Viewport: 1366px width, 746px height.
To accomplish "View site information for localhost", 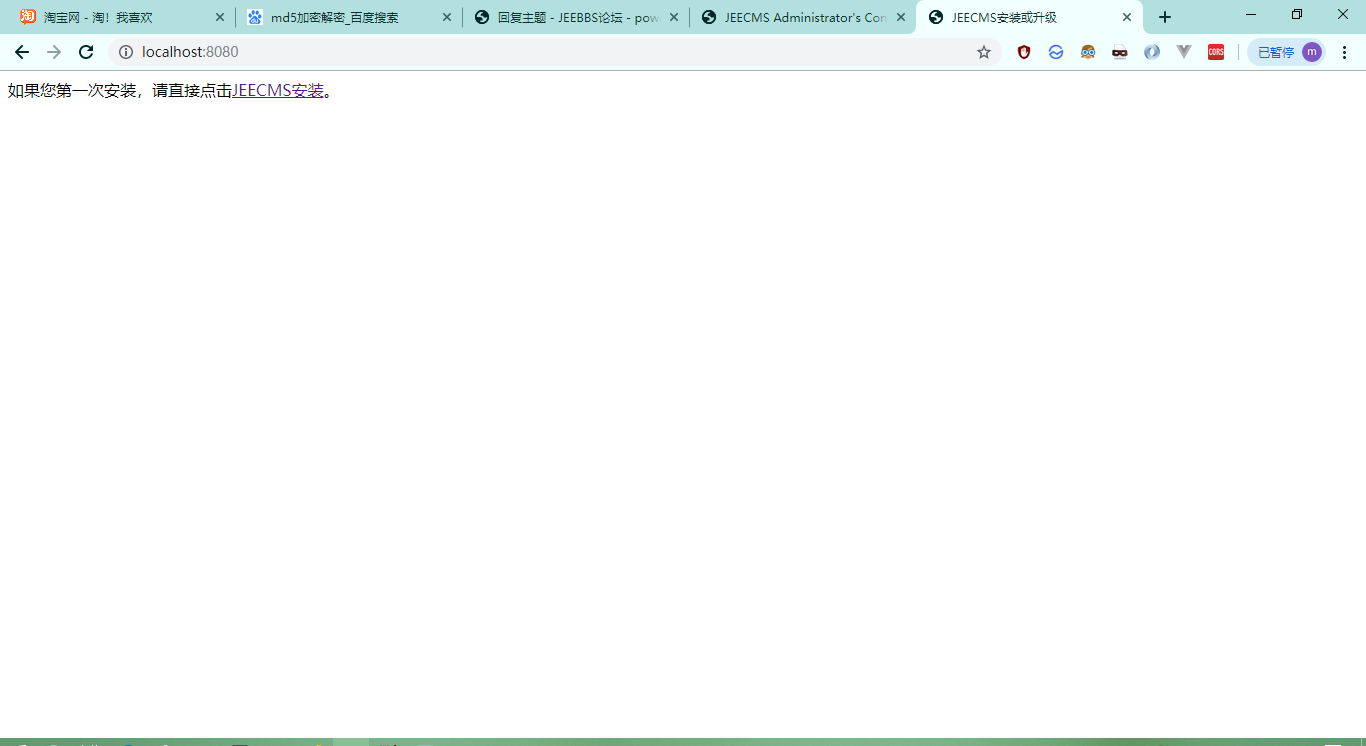I will [126, 52].
